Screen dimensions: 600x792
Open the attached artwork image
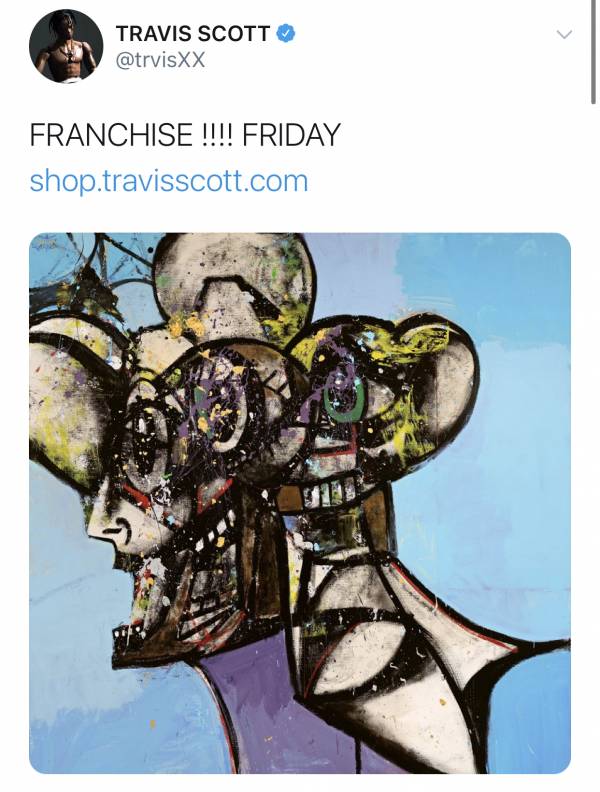click(300, 503)
